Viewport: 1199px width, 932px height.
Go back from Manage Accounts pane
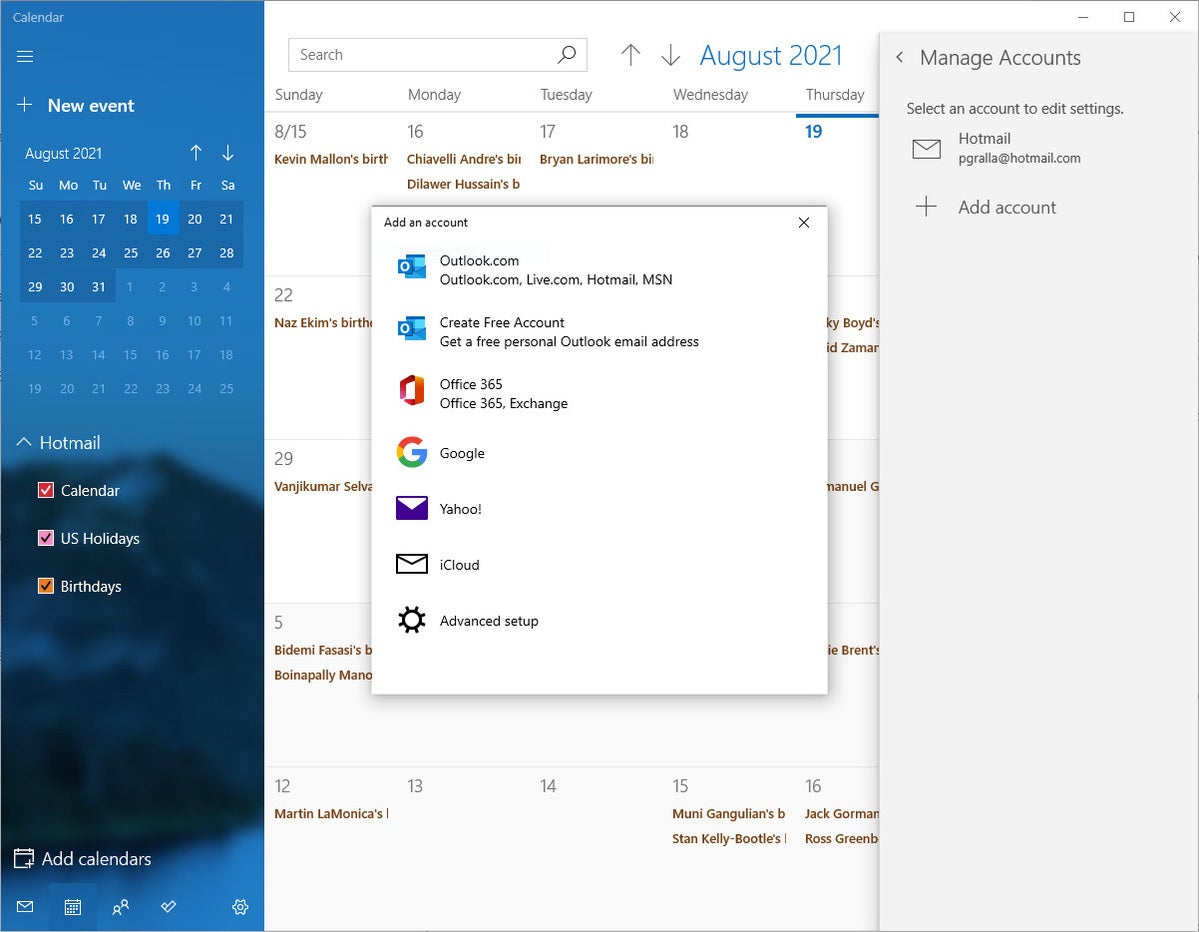coord(900,57)
